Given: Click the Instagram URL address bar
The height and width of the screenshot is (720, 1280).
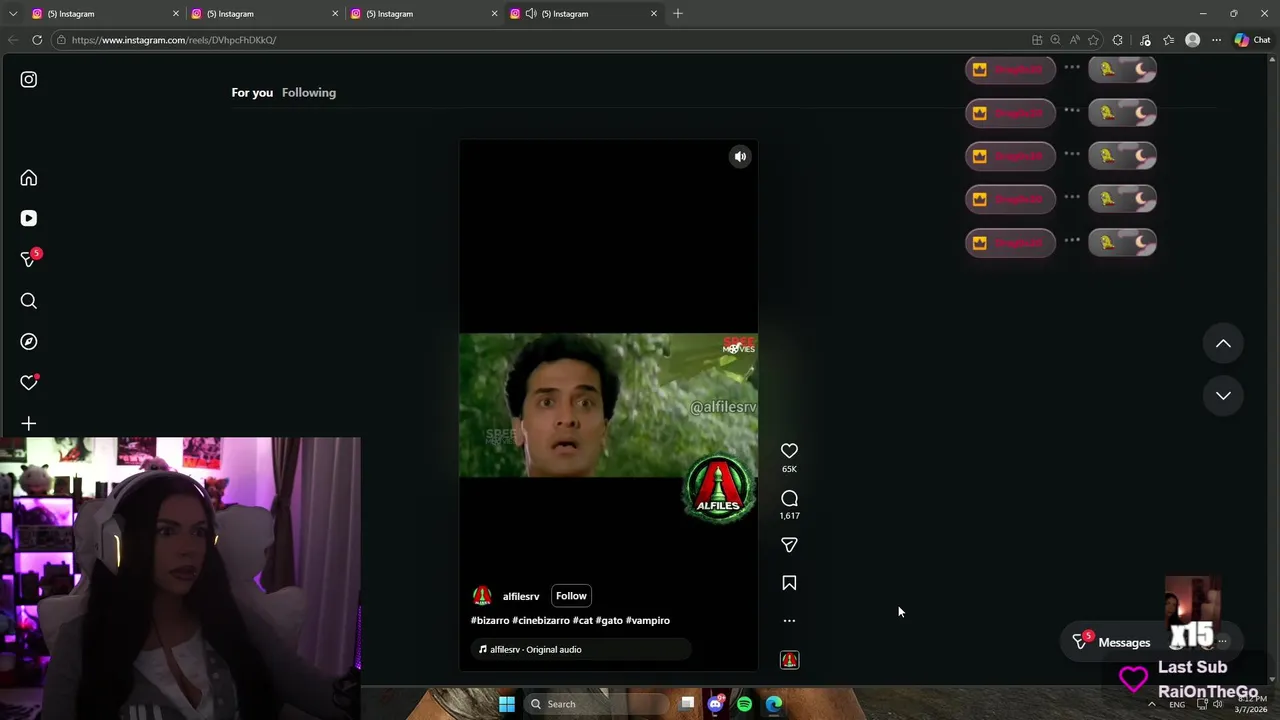Looking at the screenshot, I should tap(540, 40).
